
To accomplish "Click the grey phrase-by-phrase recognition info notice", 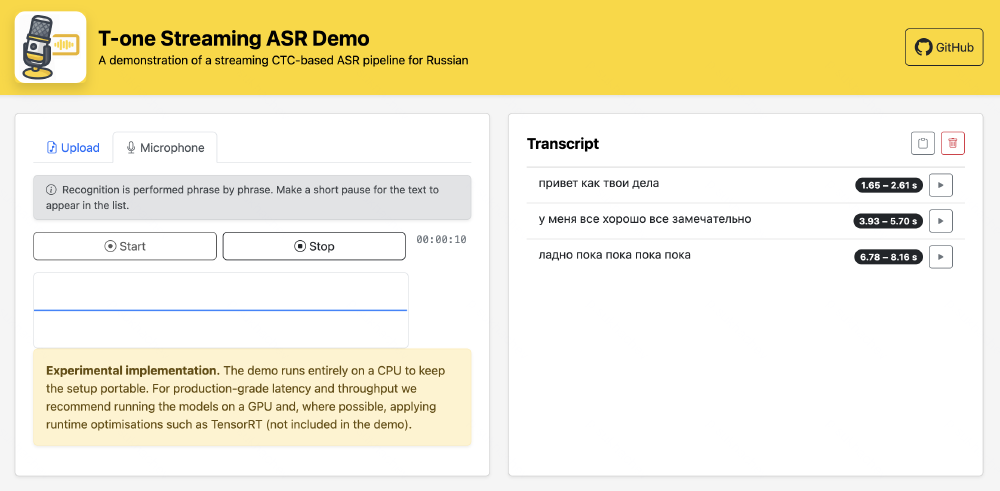I will tap(252, 197).
